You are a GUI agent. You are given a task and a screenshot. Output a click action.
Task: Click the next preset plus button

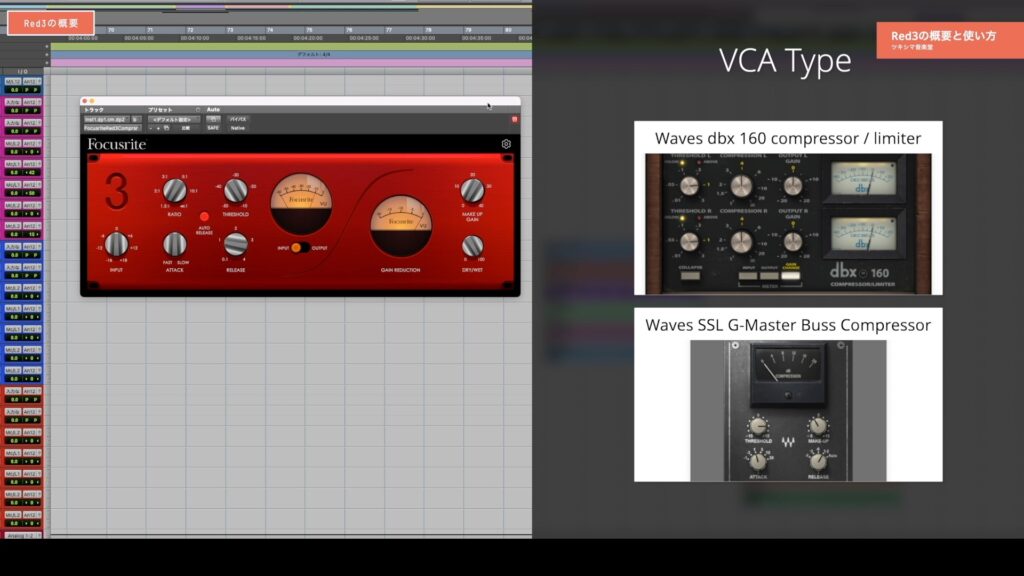[x=158, y=128]
